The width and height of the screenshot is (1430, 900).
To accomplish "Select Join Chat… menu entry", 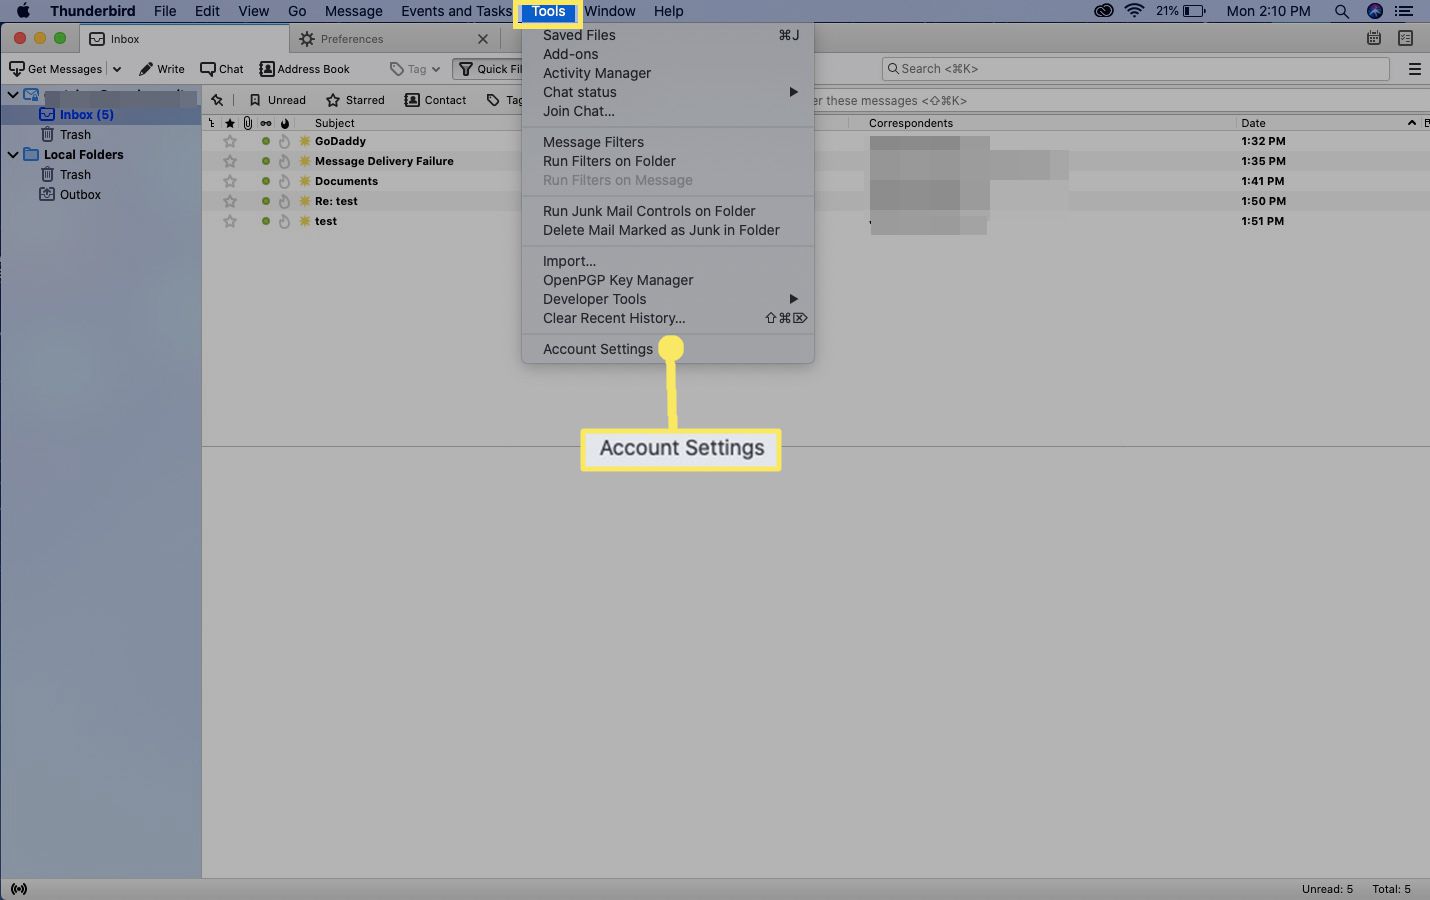I will (578, 111).
